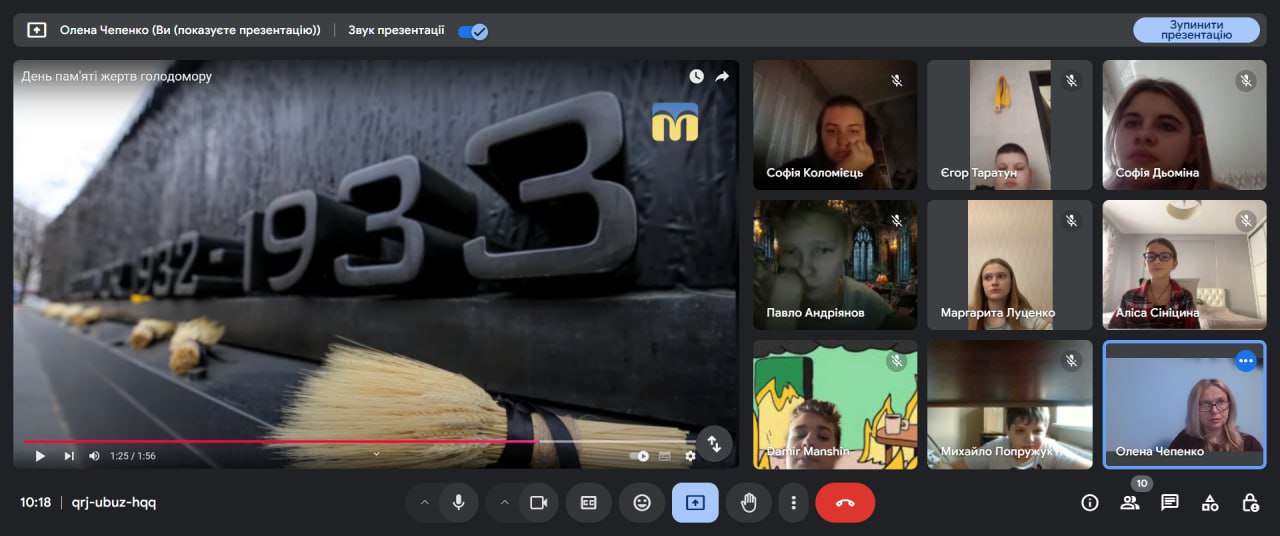Open the chat with everyone panel
Image resolution: width=1280 pixels, height=536 pixels.
pyautogui.click(x=1170, y=503)
